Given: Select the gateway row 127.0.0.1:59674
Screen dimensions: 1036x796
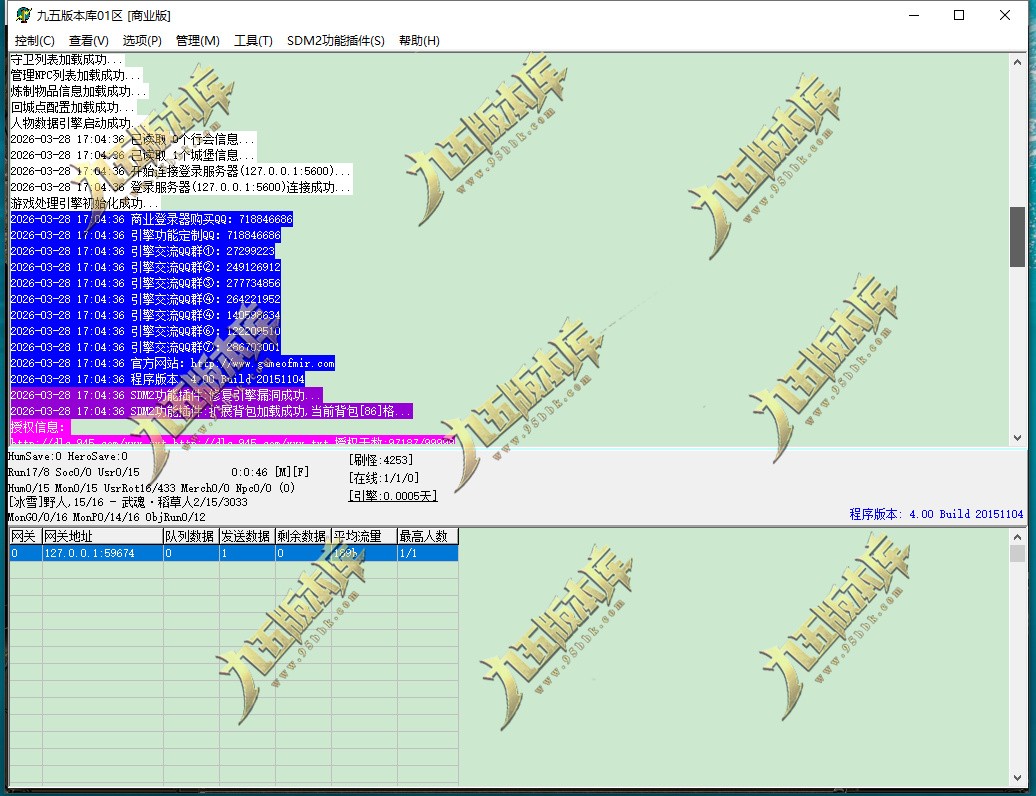Looking at the screenshot, I should [x=233, y=553].
